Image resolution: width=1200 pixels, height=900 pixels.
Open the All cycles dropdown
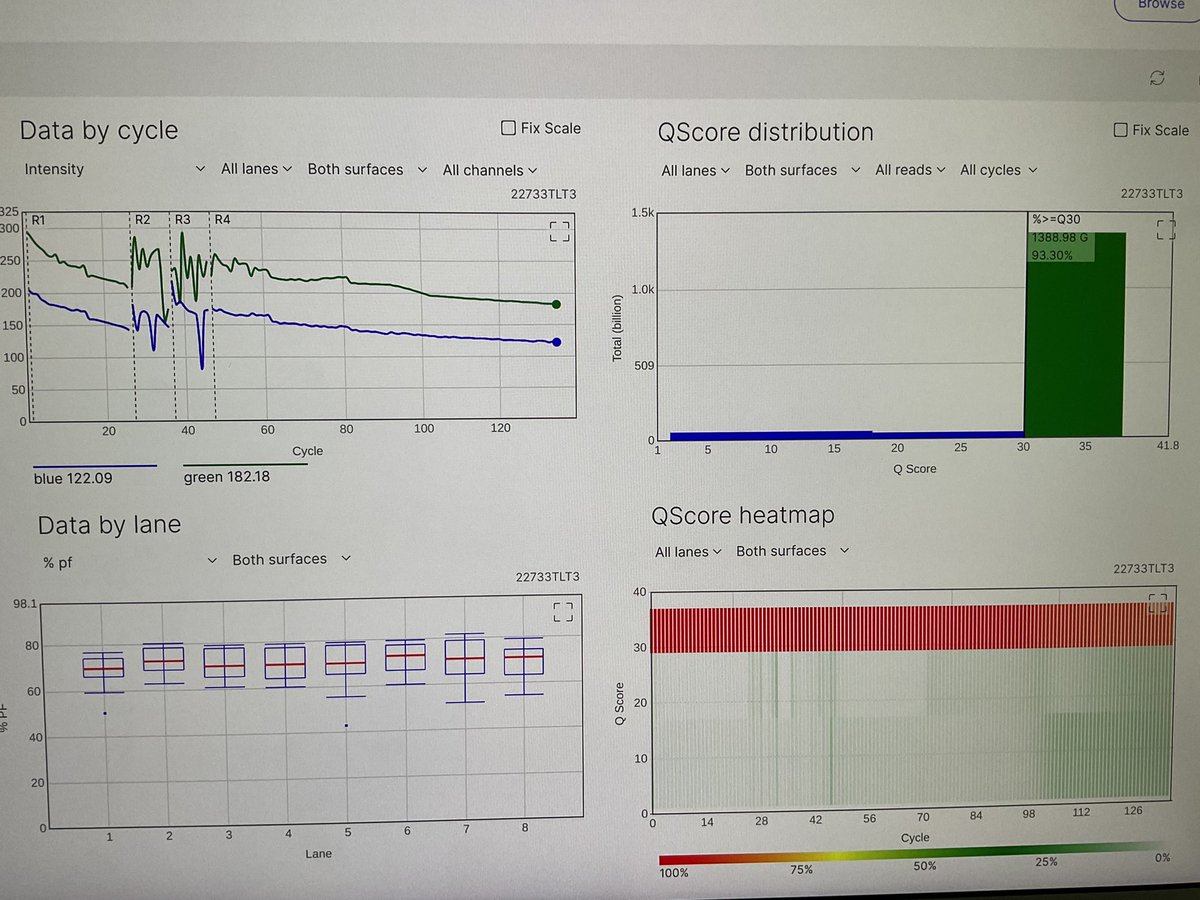(998, 170)
